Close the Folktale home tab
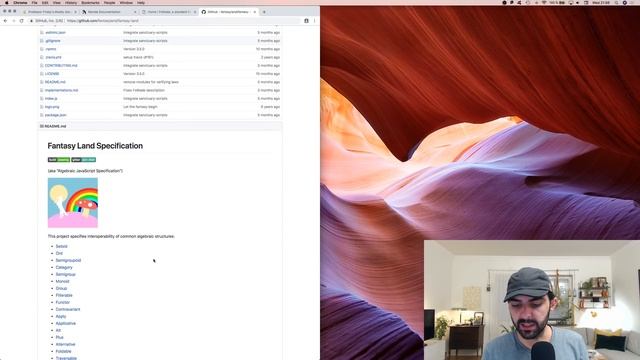Viewport: 640px width, 360px height. pyautogui.click(x=195, y=12)
